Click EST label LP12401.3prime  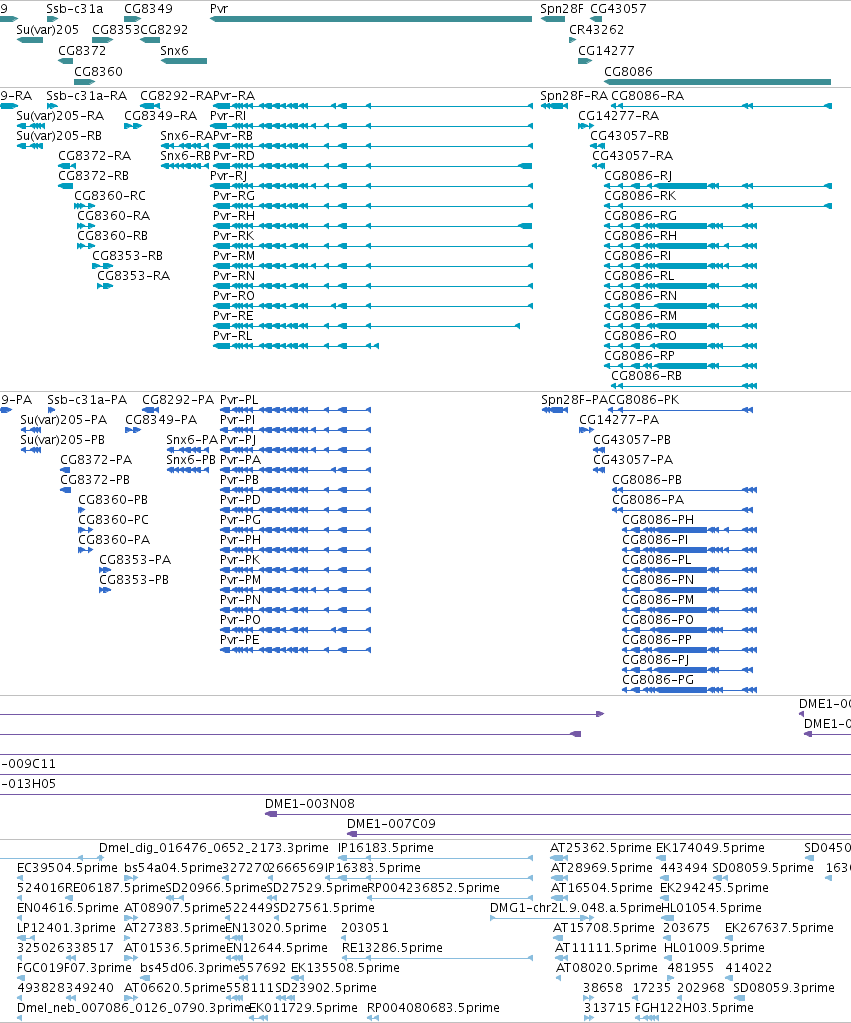click(x=67, y=927)
